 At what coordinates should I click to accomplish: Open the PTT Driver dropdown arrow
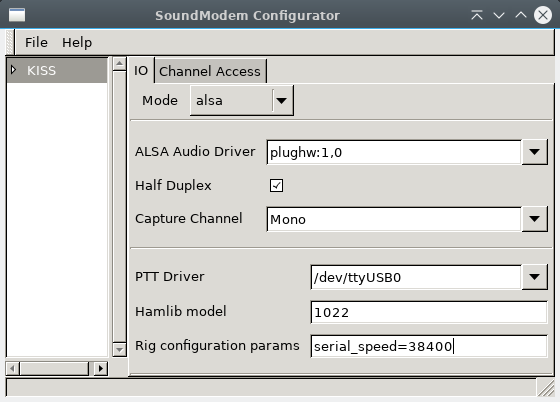[534, 277]
